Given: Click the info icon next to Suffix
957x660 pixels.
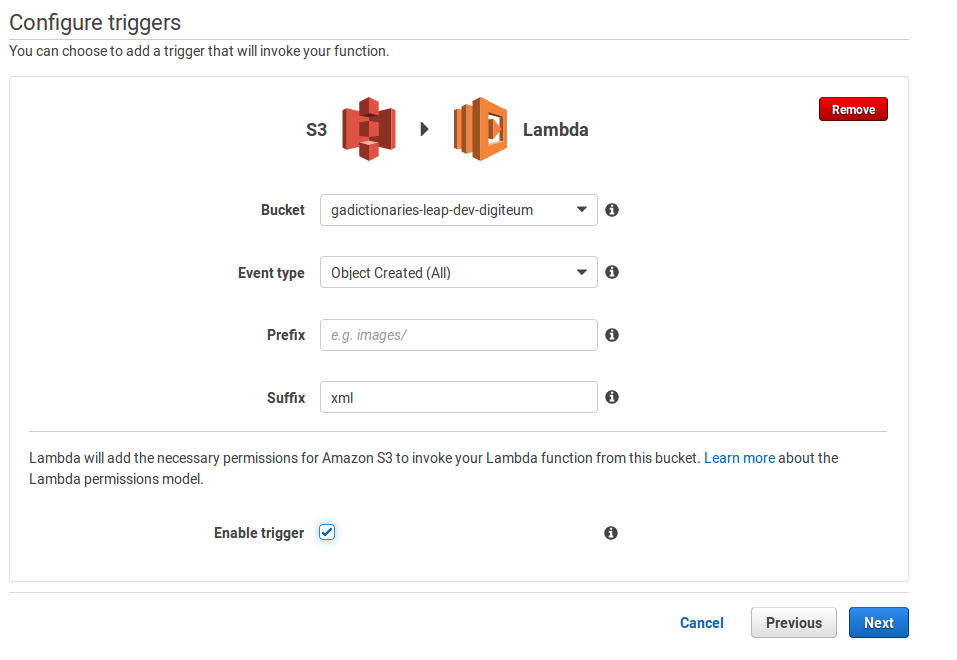Looking at the screenshot, I should tap(611, 397).
